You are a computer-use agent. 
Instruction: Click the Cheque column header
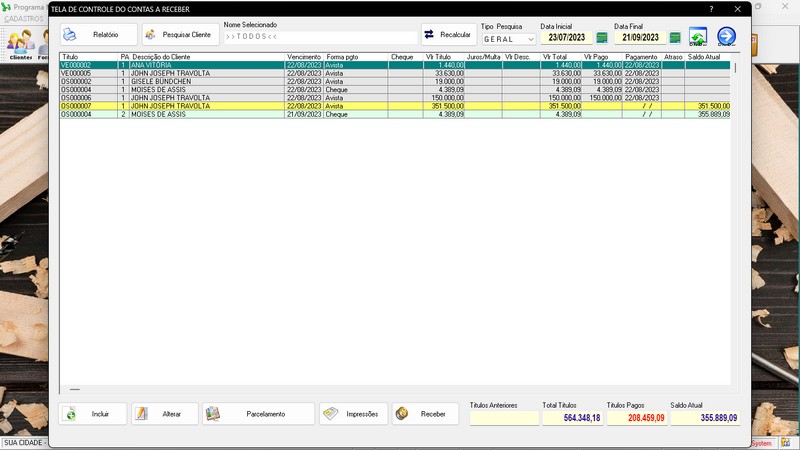click(405, 57)
